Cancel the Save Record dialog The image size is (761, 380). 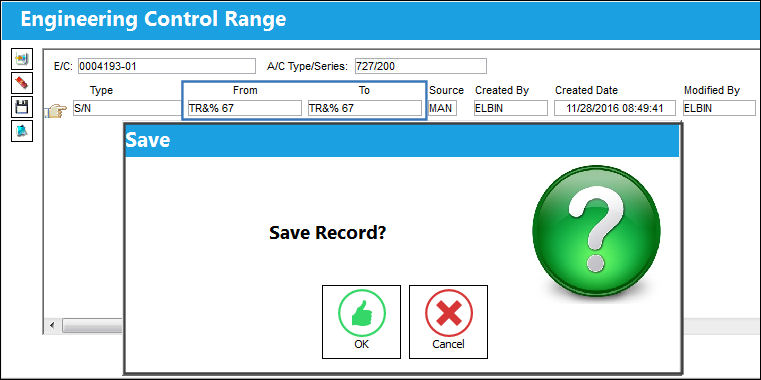pos(448,322)
